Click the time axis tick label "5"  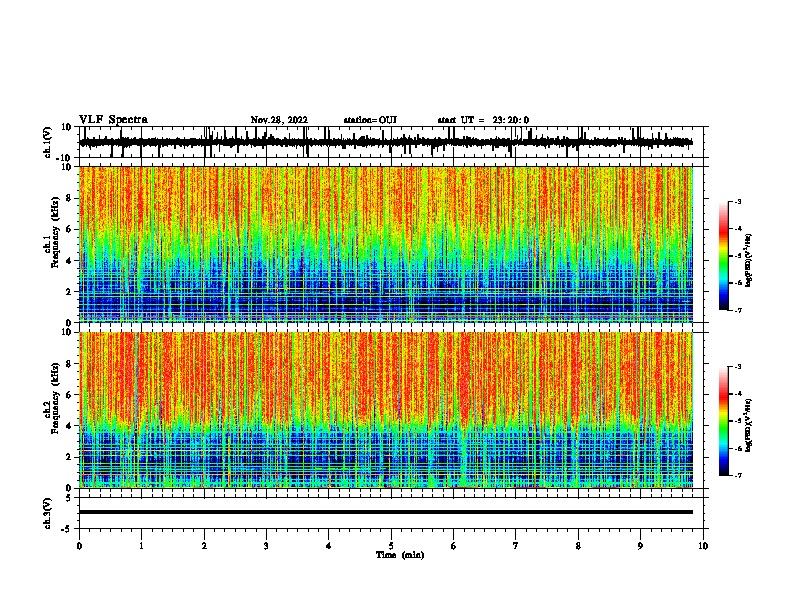(391, 546)
